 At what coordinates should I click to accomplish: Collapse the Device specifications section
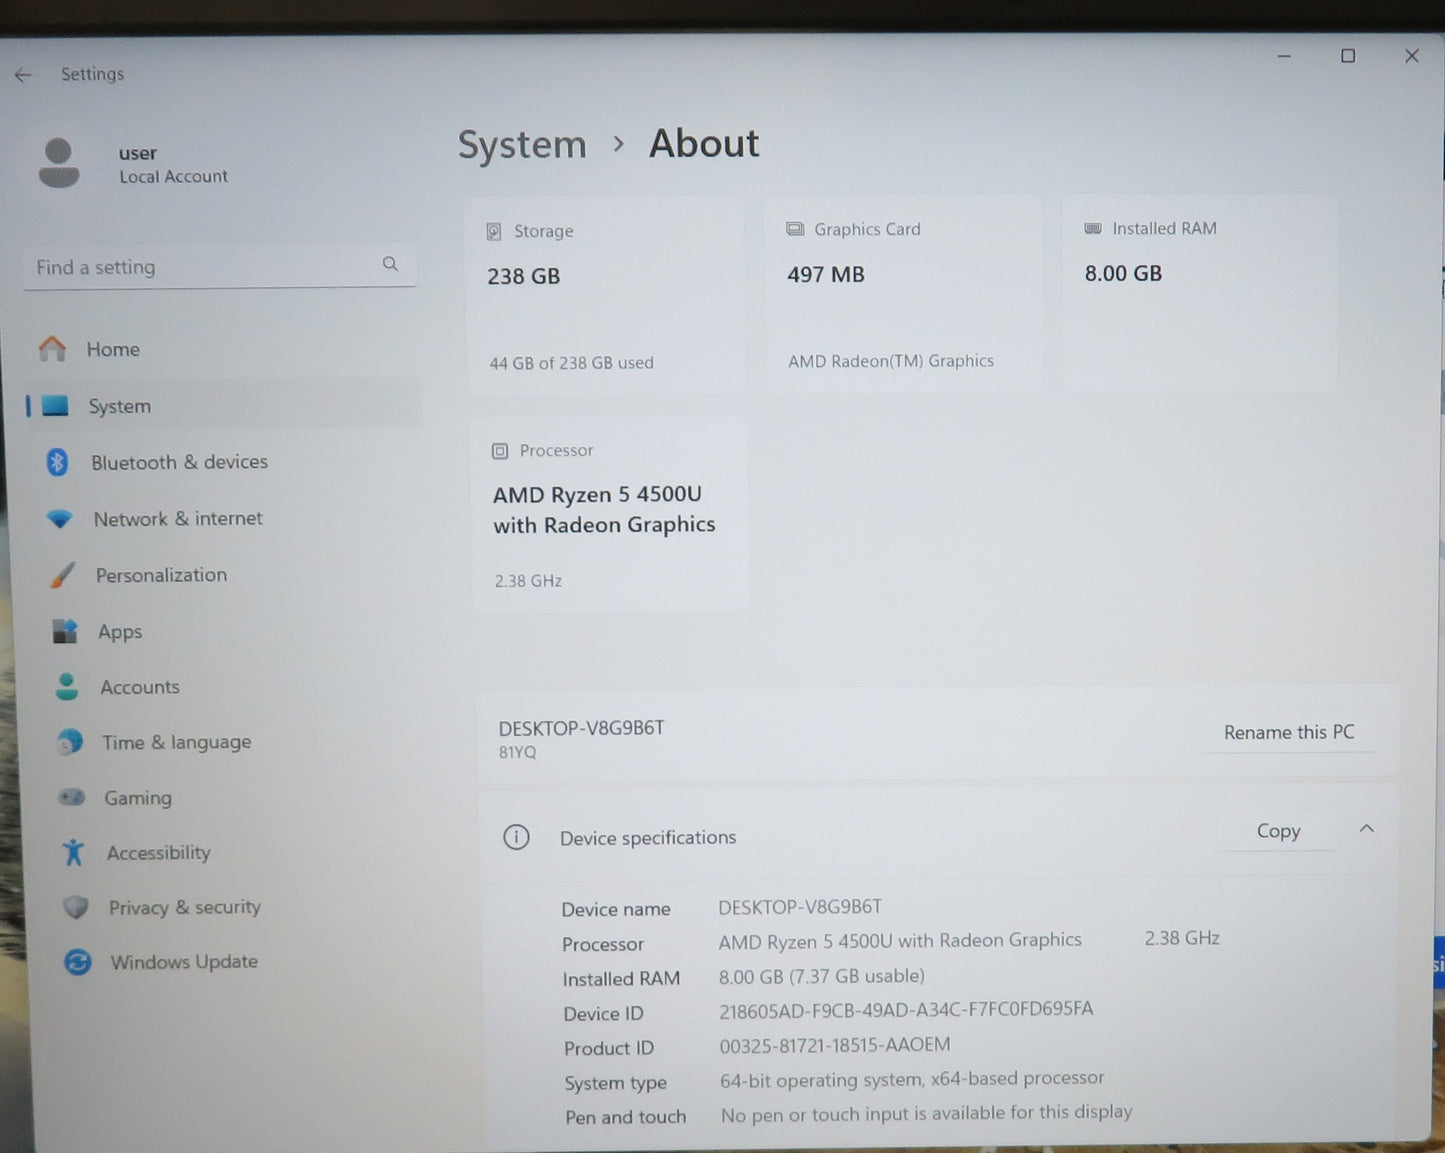coord(1366,829)
